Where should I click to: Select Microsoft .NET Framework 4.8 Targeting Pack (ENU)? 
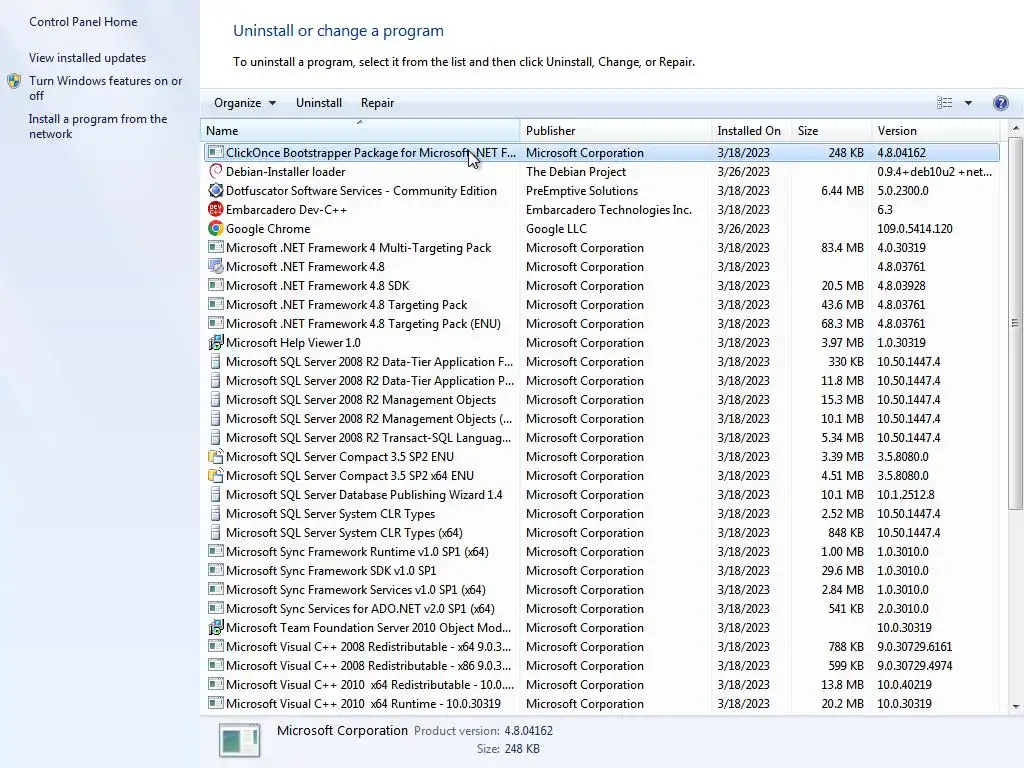[601, 324]
